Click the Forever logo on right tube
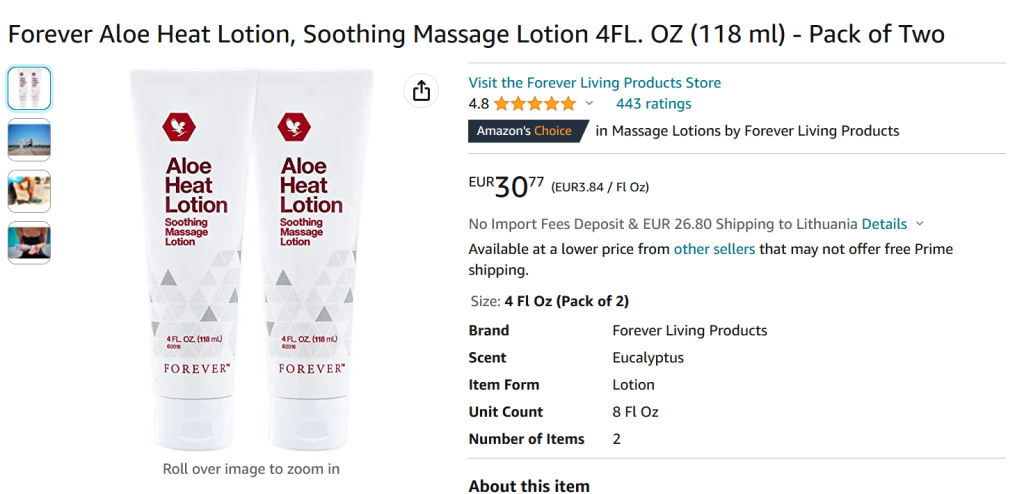 coord(294,126)
